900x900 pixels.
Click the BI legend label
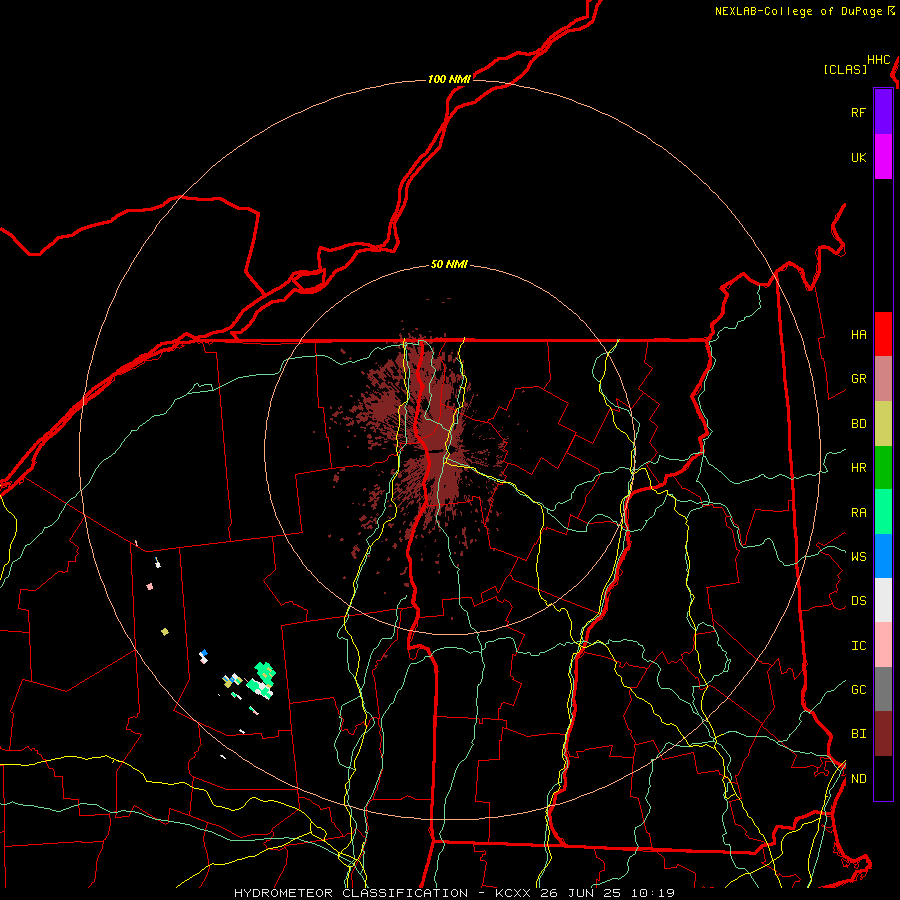858,734
